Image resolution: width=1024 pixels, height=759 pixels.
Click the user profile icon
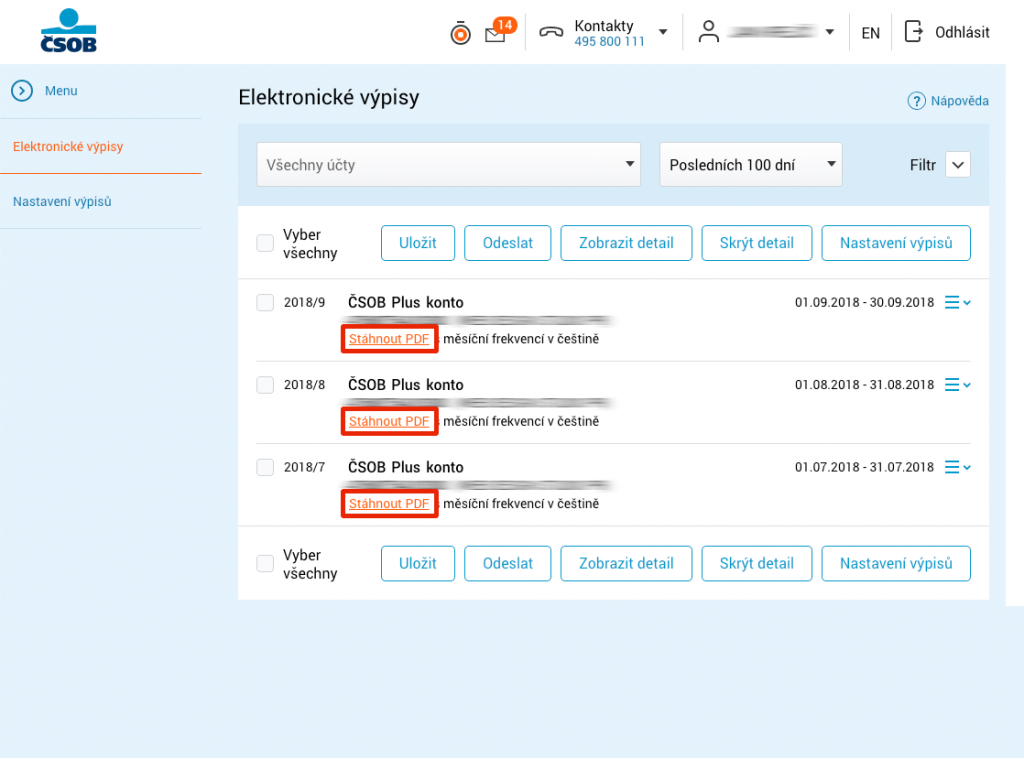pos(709,32)
